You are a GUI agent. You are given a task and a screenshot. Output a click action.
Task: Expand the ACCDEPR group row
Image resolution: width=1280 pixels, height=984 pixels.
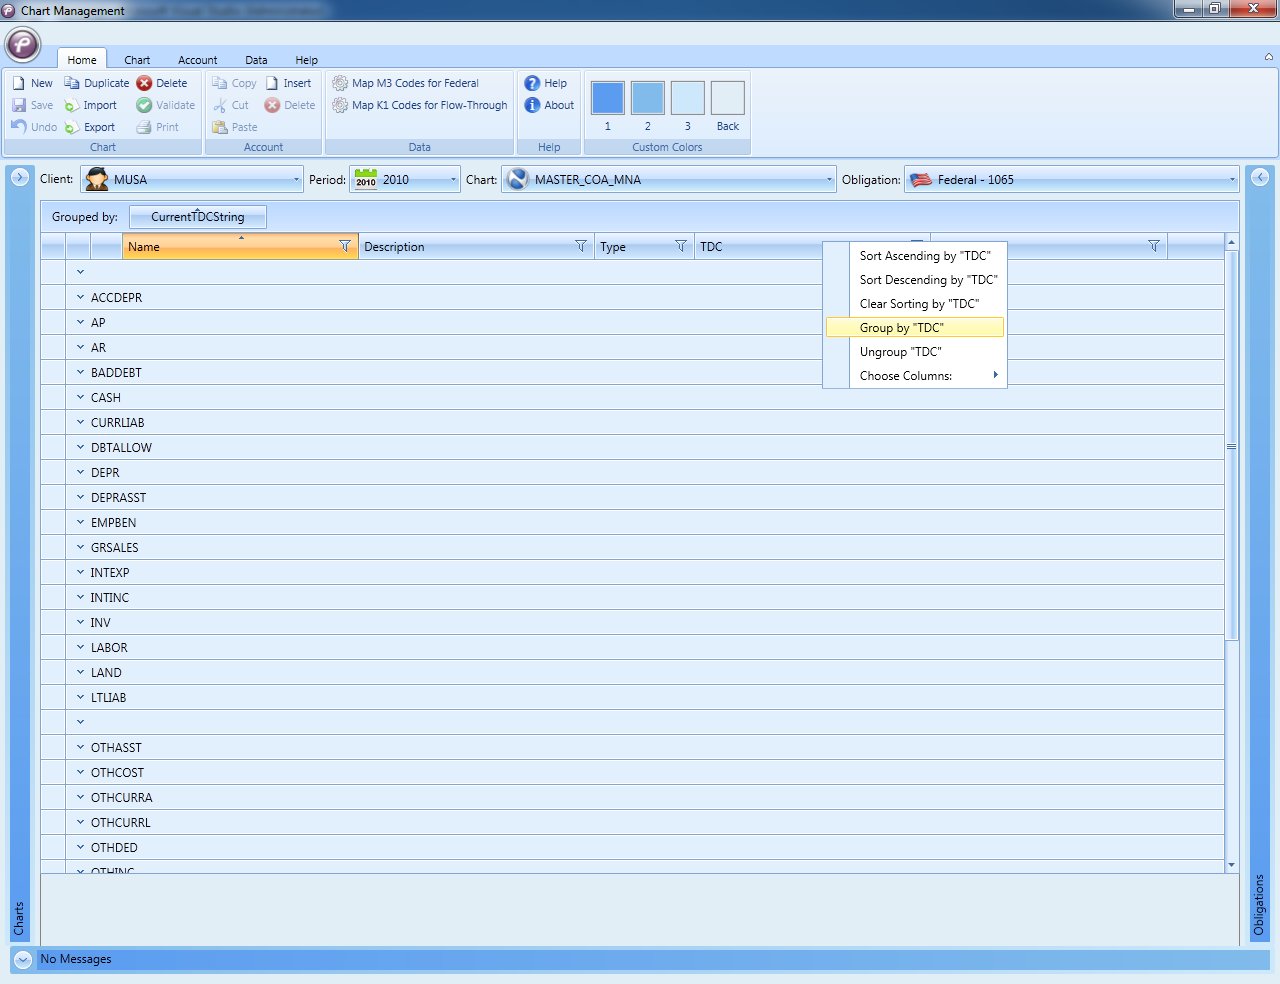click(x=81, y=297)
